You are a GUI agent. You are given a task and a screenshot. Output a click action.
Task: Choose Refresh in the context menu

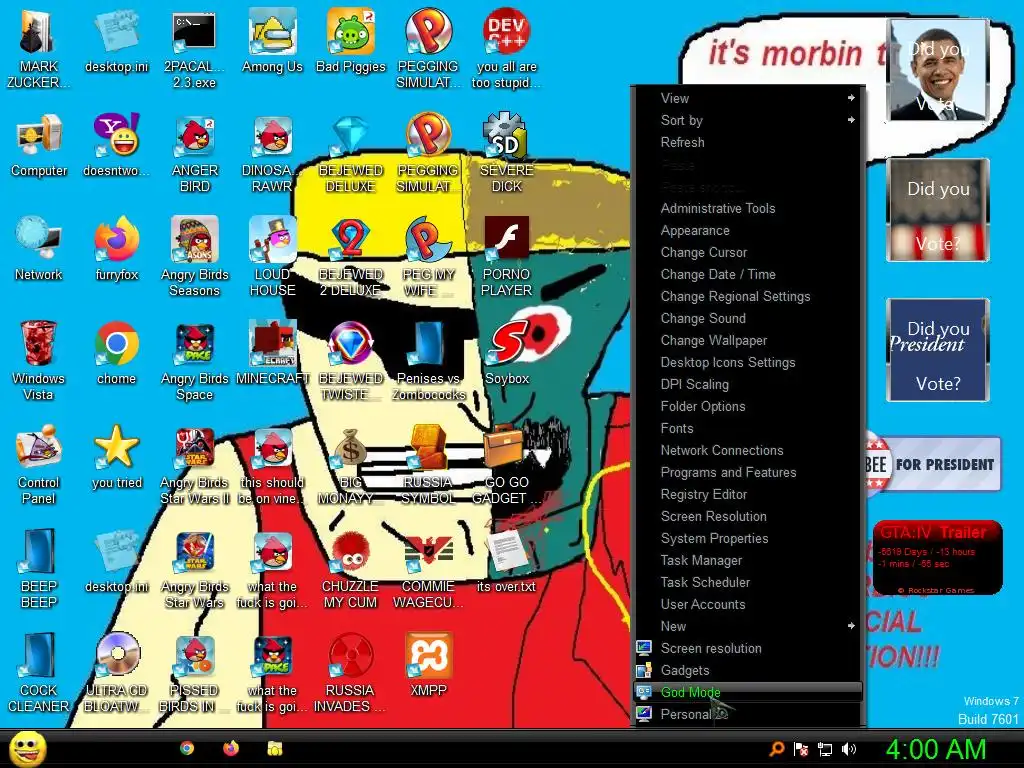click(748, 142)
